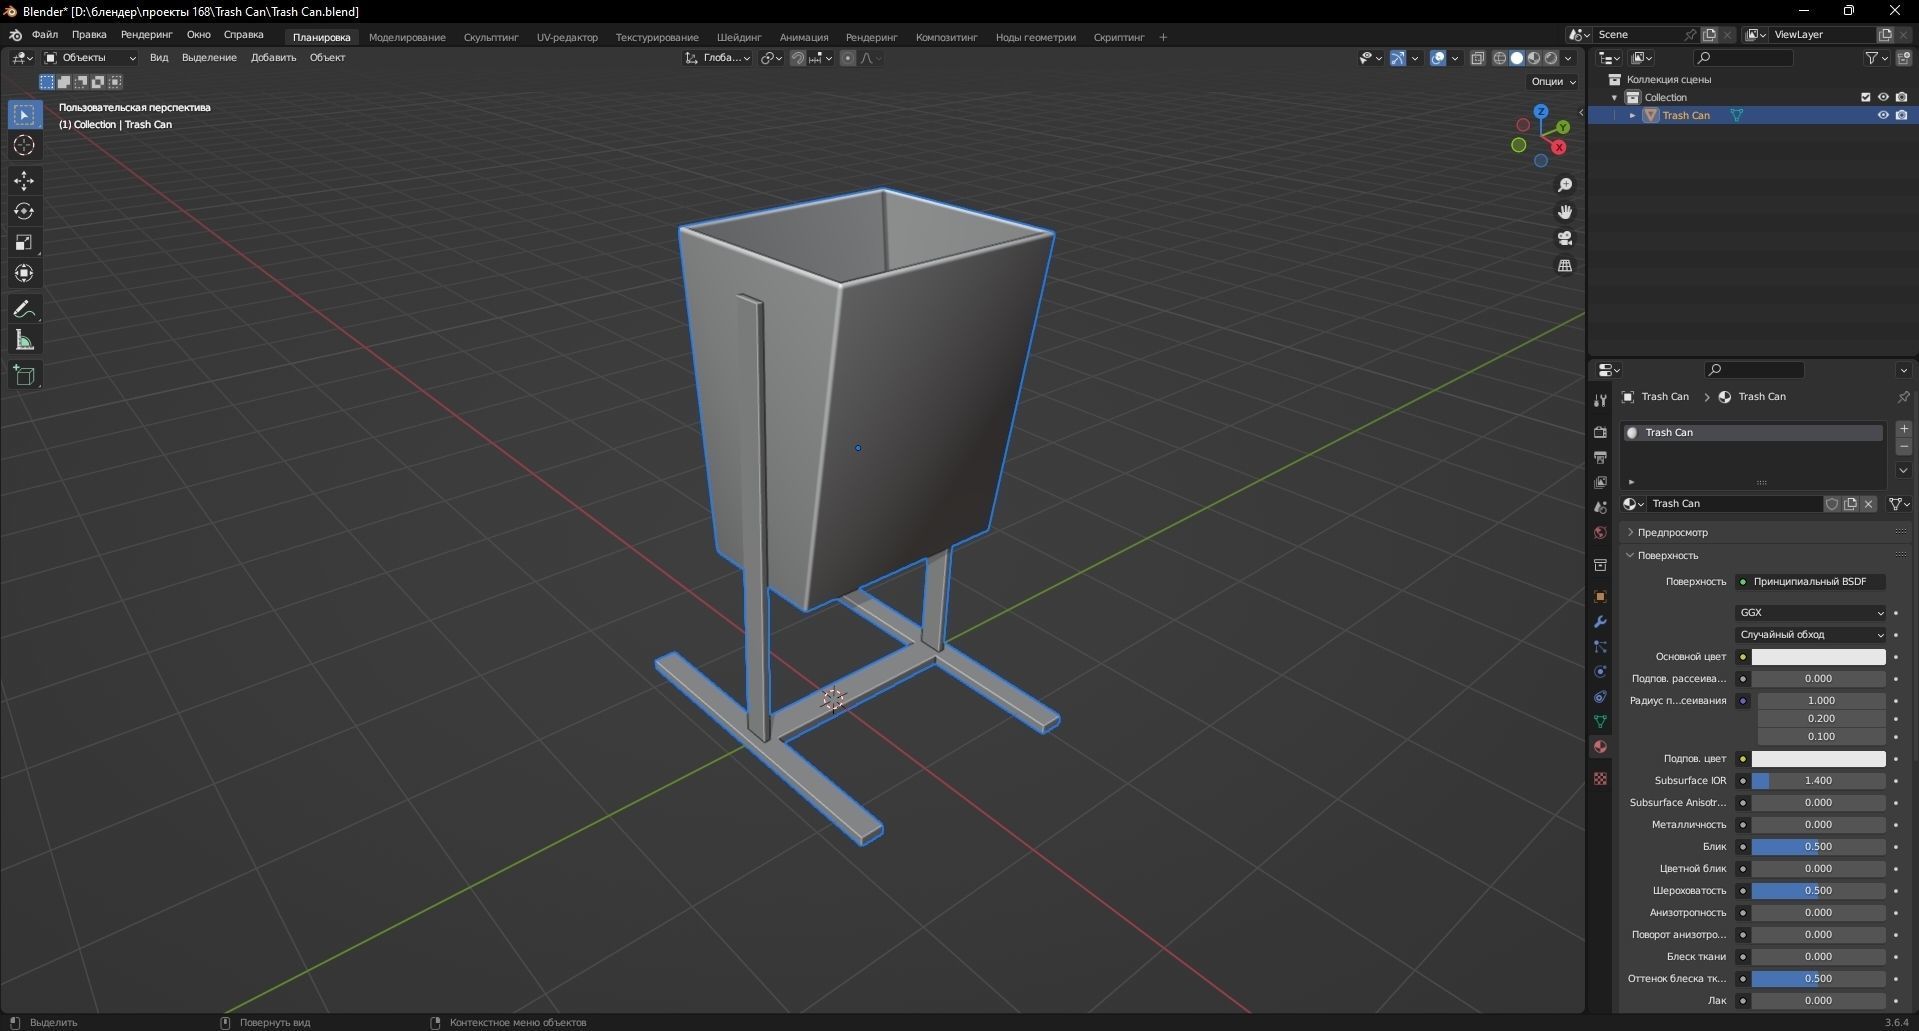Collapse the Collection tree in outliner
This screenshot has width=1919, height=1031.
1614,97
